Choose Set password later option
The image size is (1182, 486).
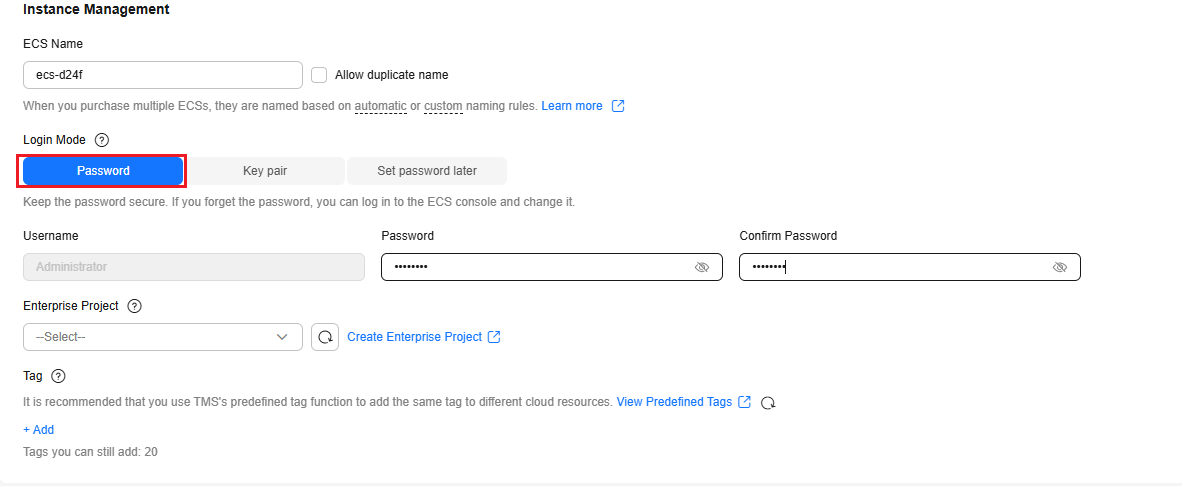point(427,171)
